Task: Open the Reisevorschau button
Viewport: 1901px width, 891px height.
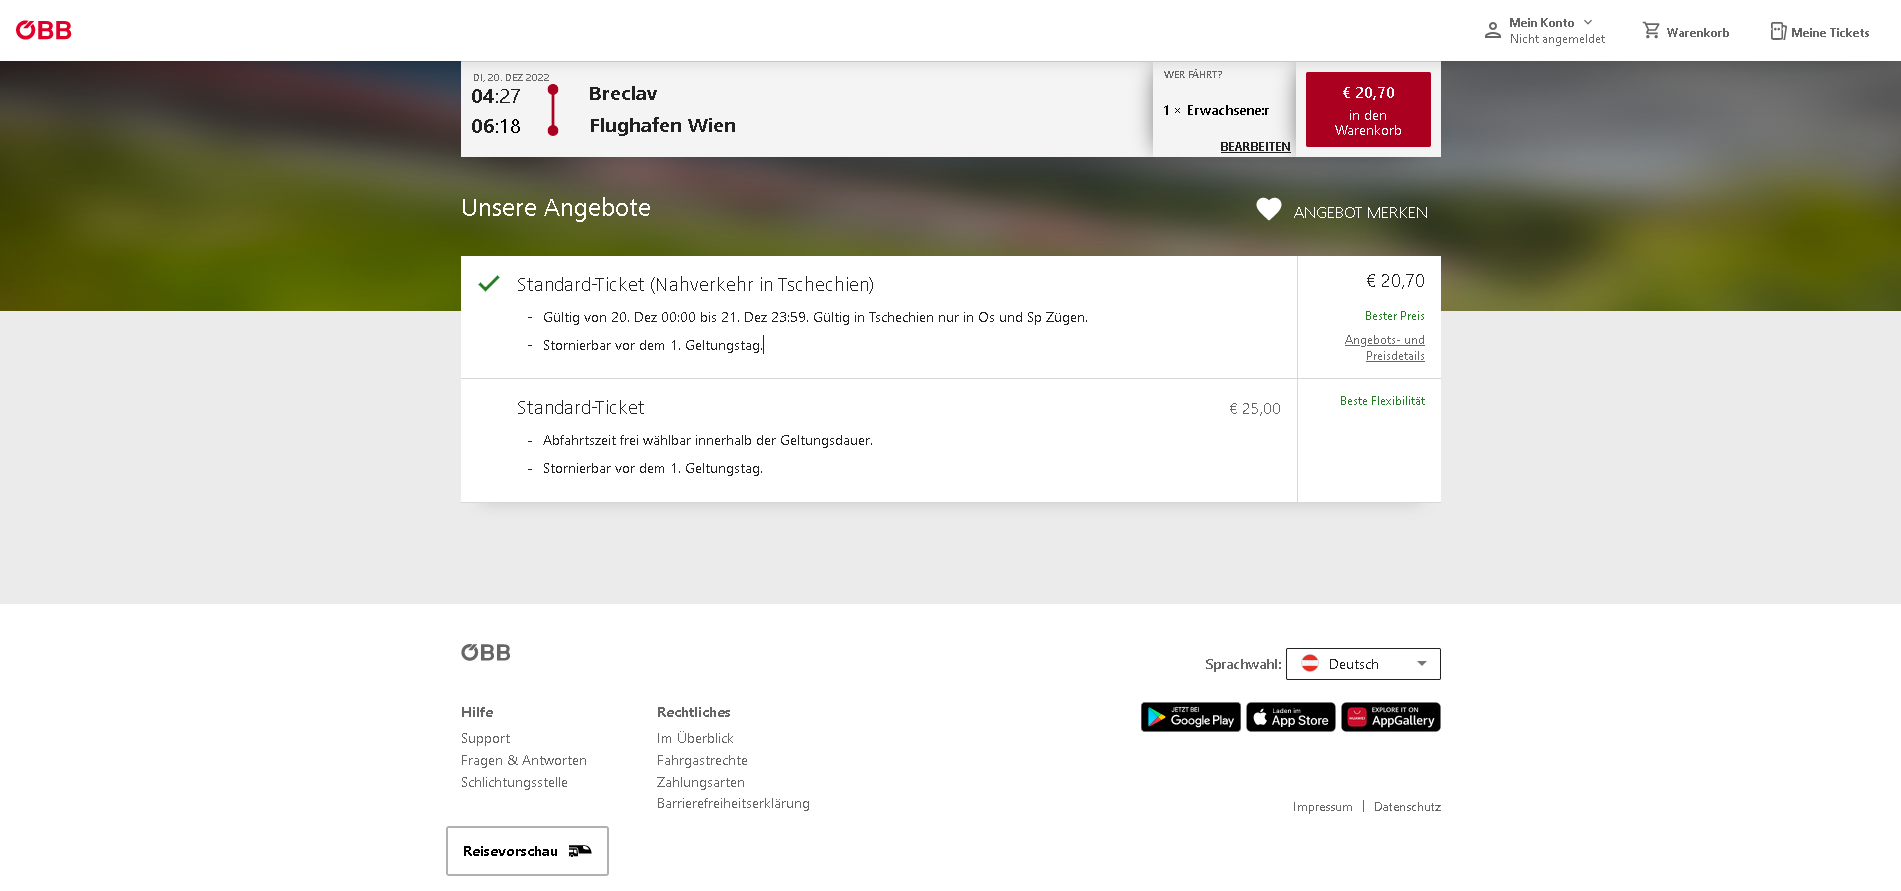Action: (527, 851)
